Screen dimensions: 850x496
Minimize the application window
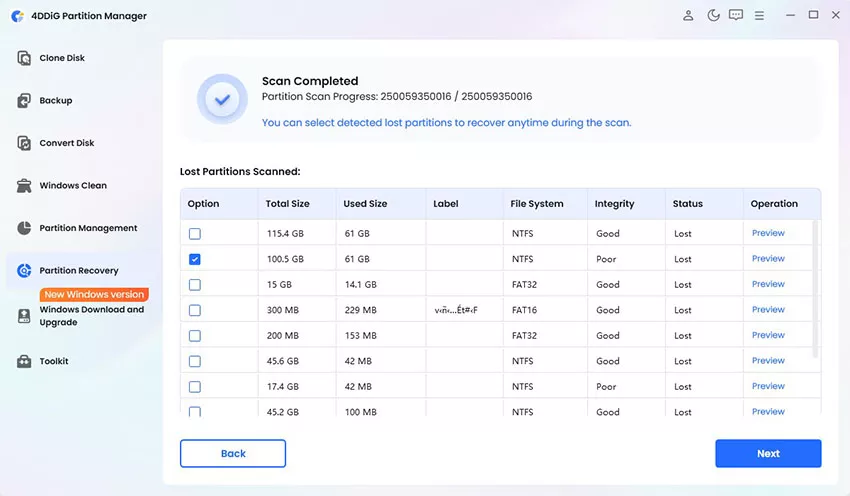[x=790, y=16]
